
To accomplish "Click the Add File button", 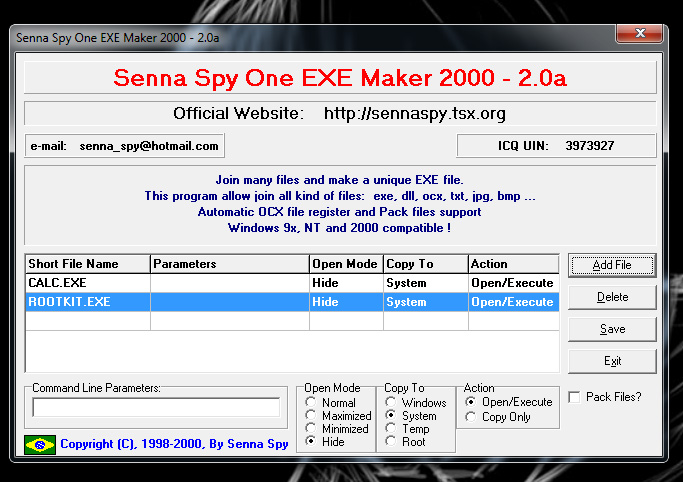I will [x=612, y=265].
